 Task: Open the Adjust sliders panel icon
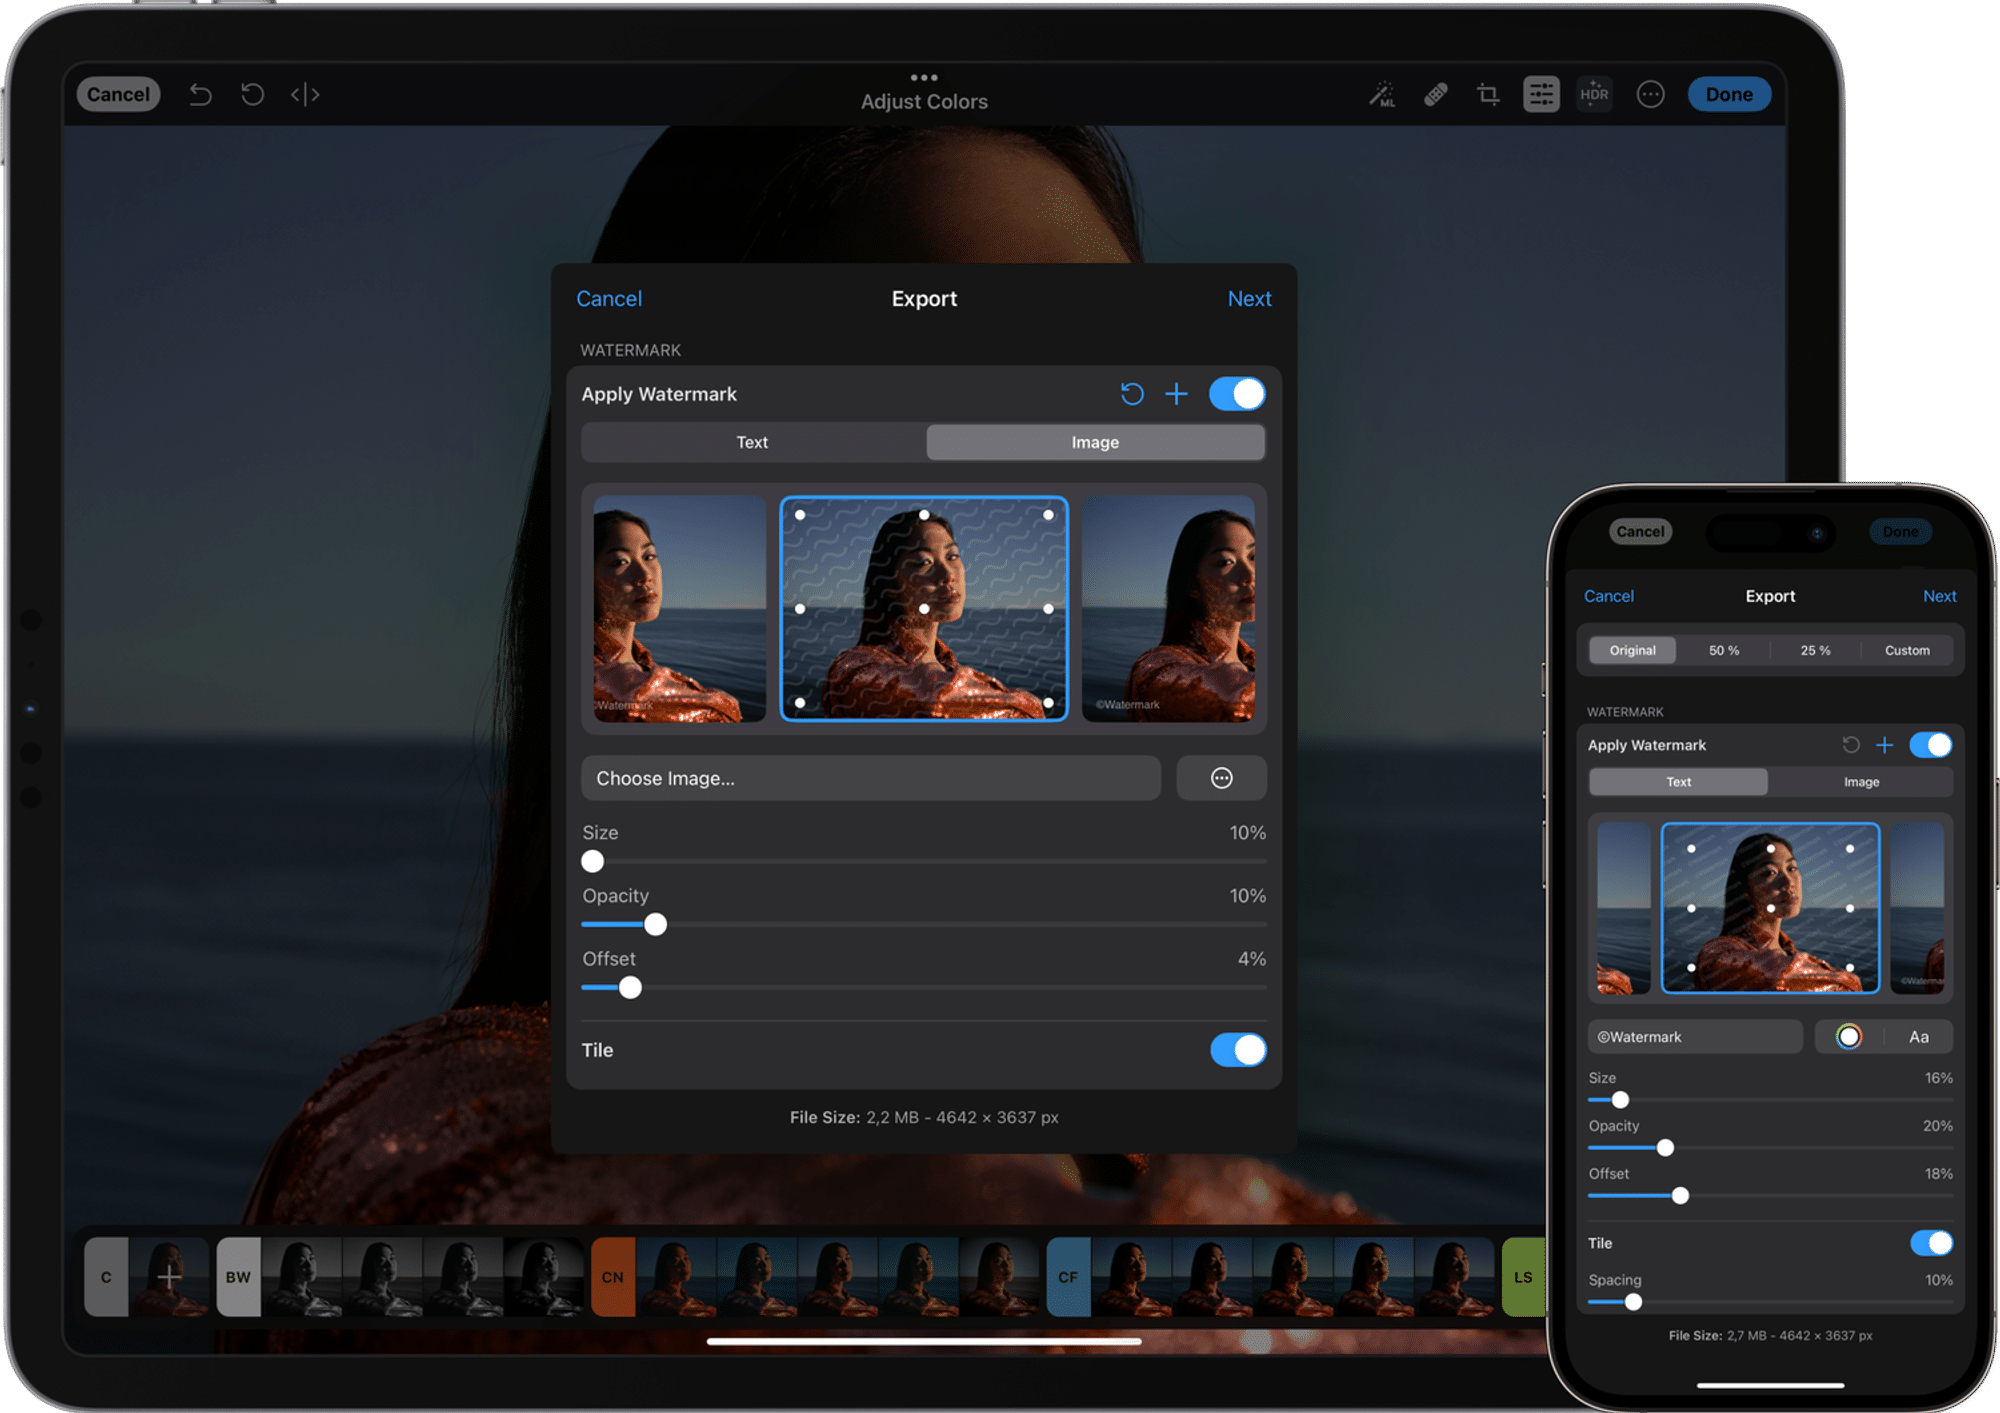coord(1541,94)
